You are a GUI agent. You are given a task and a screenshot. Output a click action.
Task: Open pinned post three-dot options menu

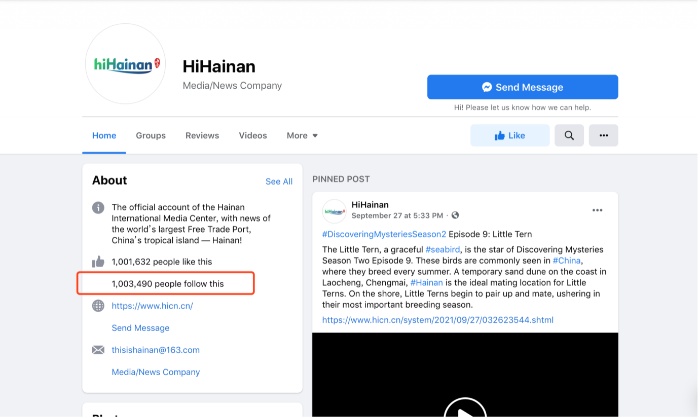tap(597, 210)
